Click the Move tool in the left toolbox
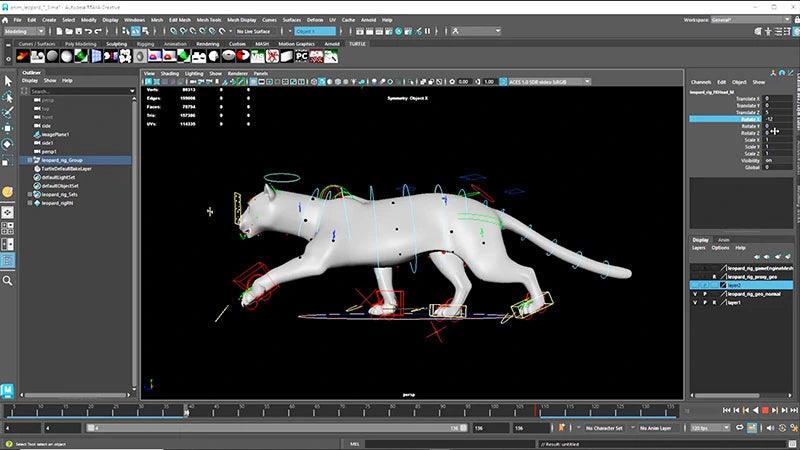Screen dimensions: 800x450 click(x=8, y=128)
